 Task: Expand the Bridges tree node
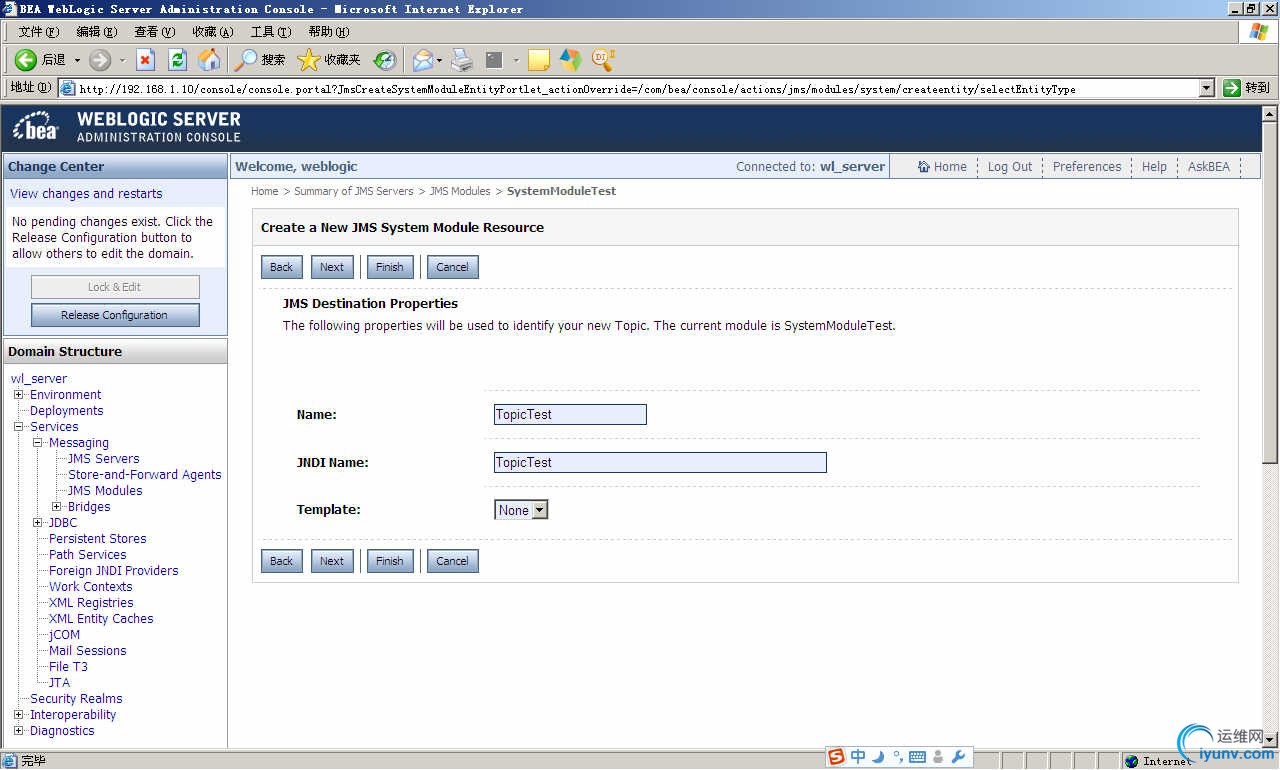pos(57,506)
